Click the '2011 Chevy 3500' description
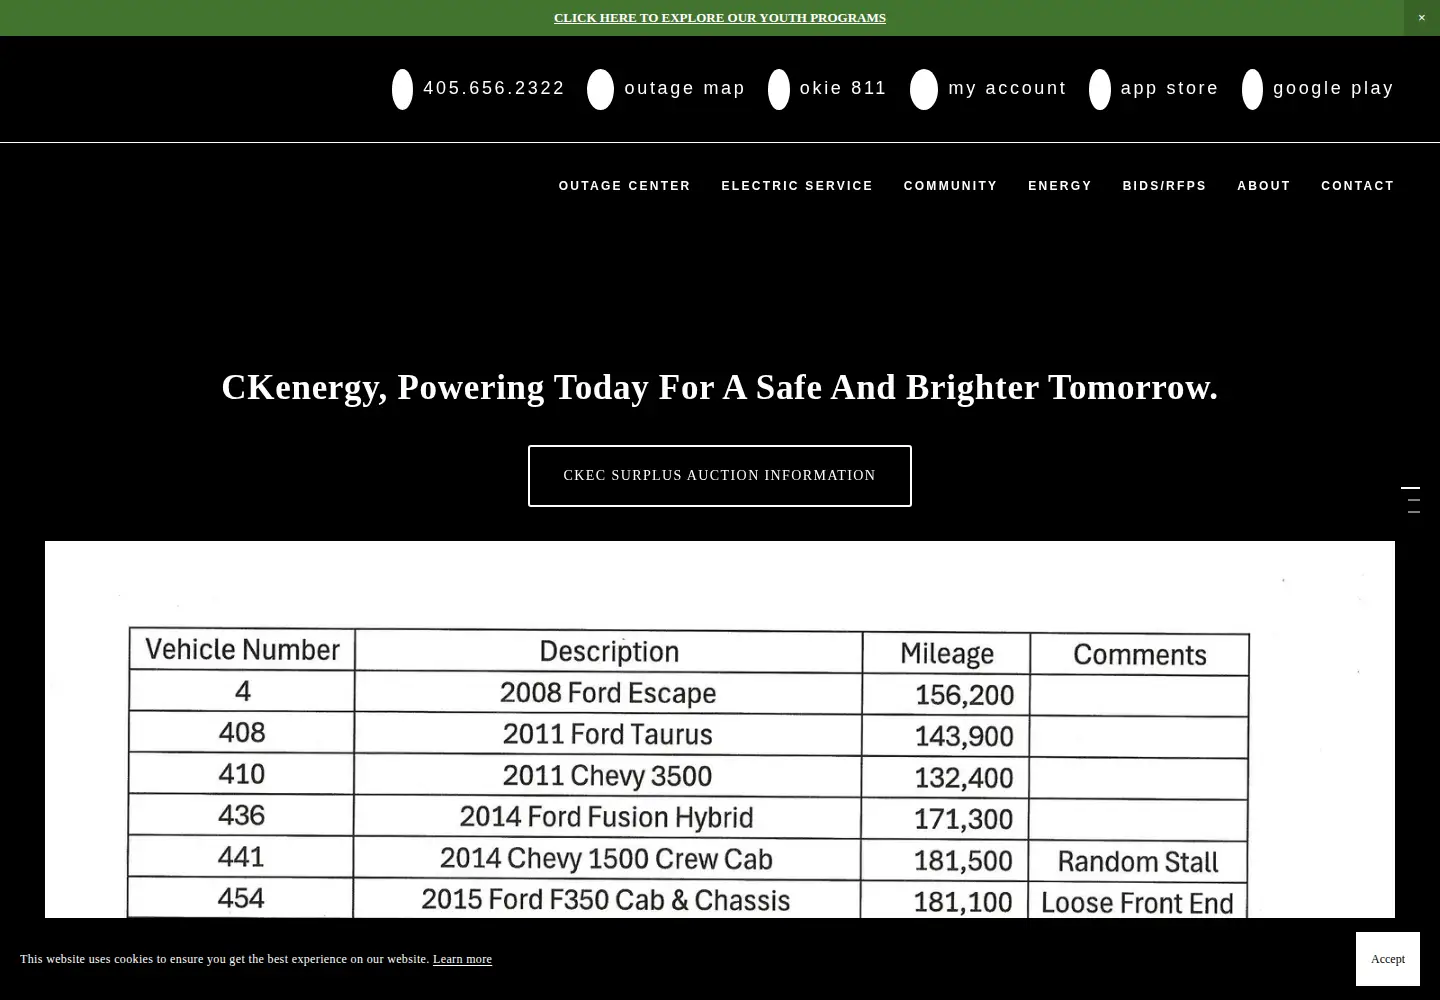 pos(607,775)
